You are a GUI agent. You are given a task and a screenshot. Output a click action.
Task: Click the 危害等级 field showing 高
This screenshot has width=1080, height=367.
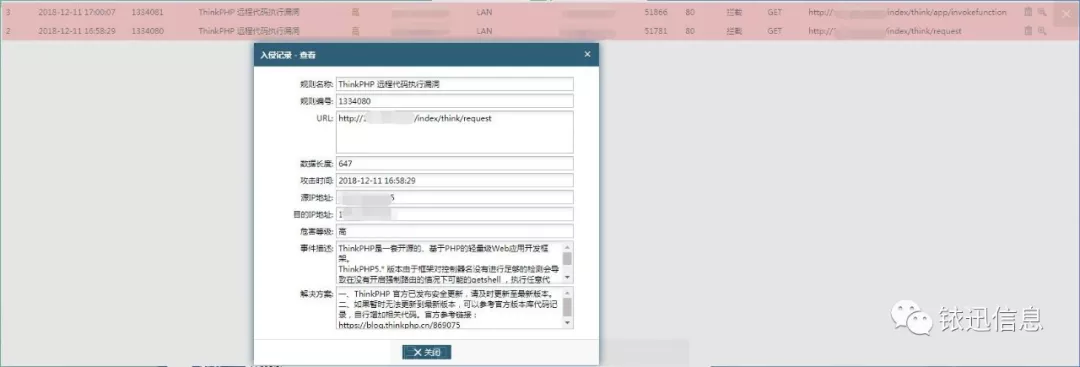[455, 231]
